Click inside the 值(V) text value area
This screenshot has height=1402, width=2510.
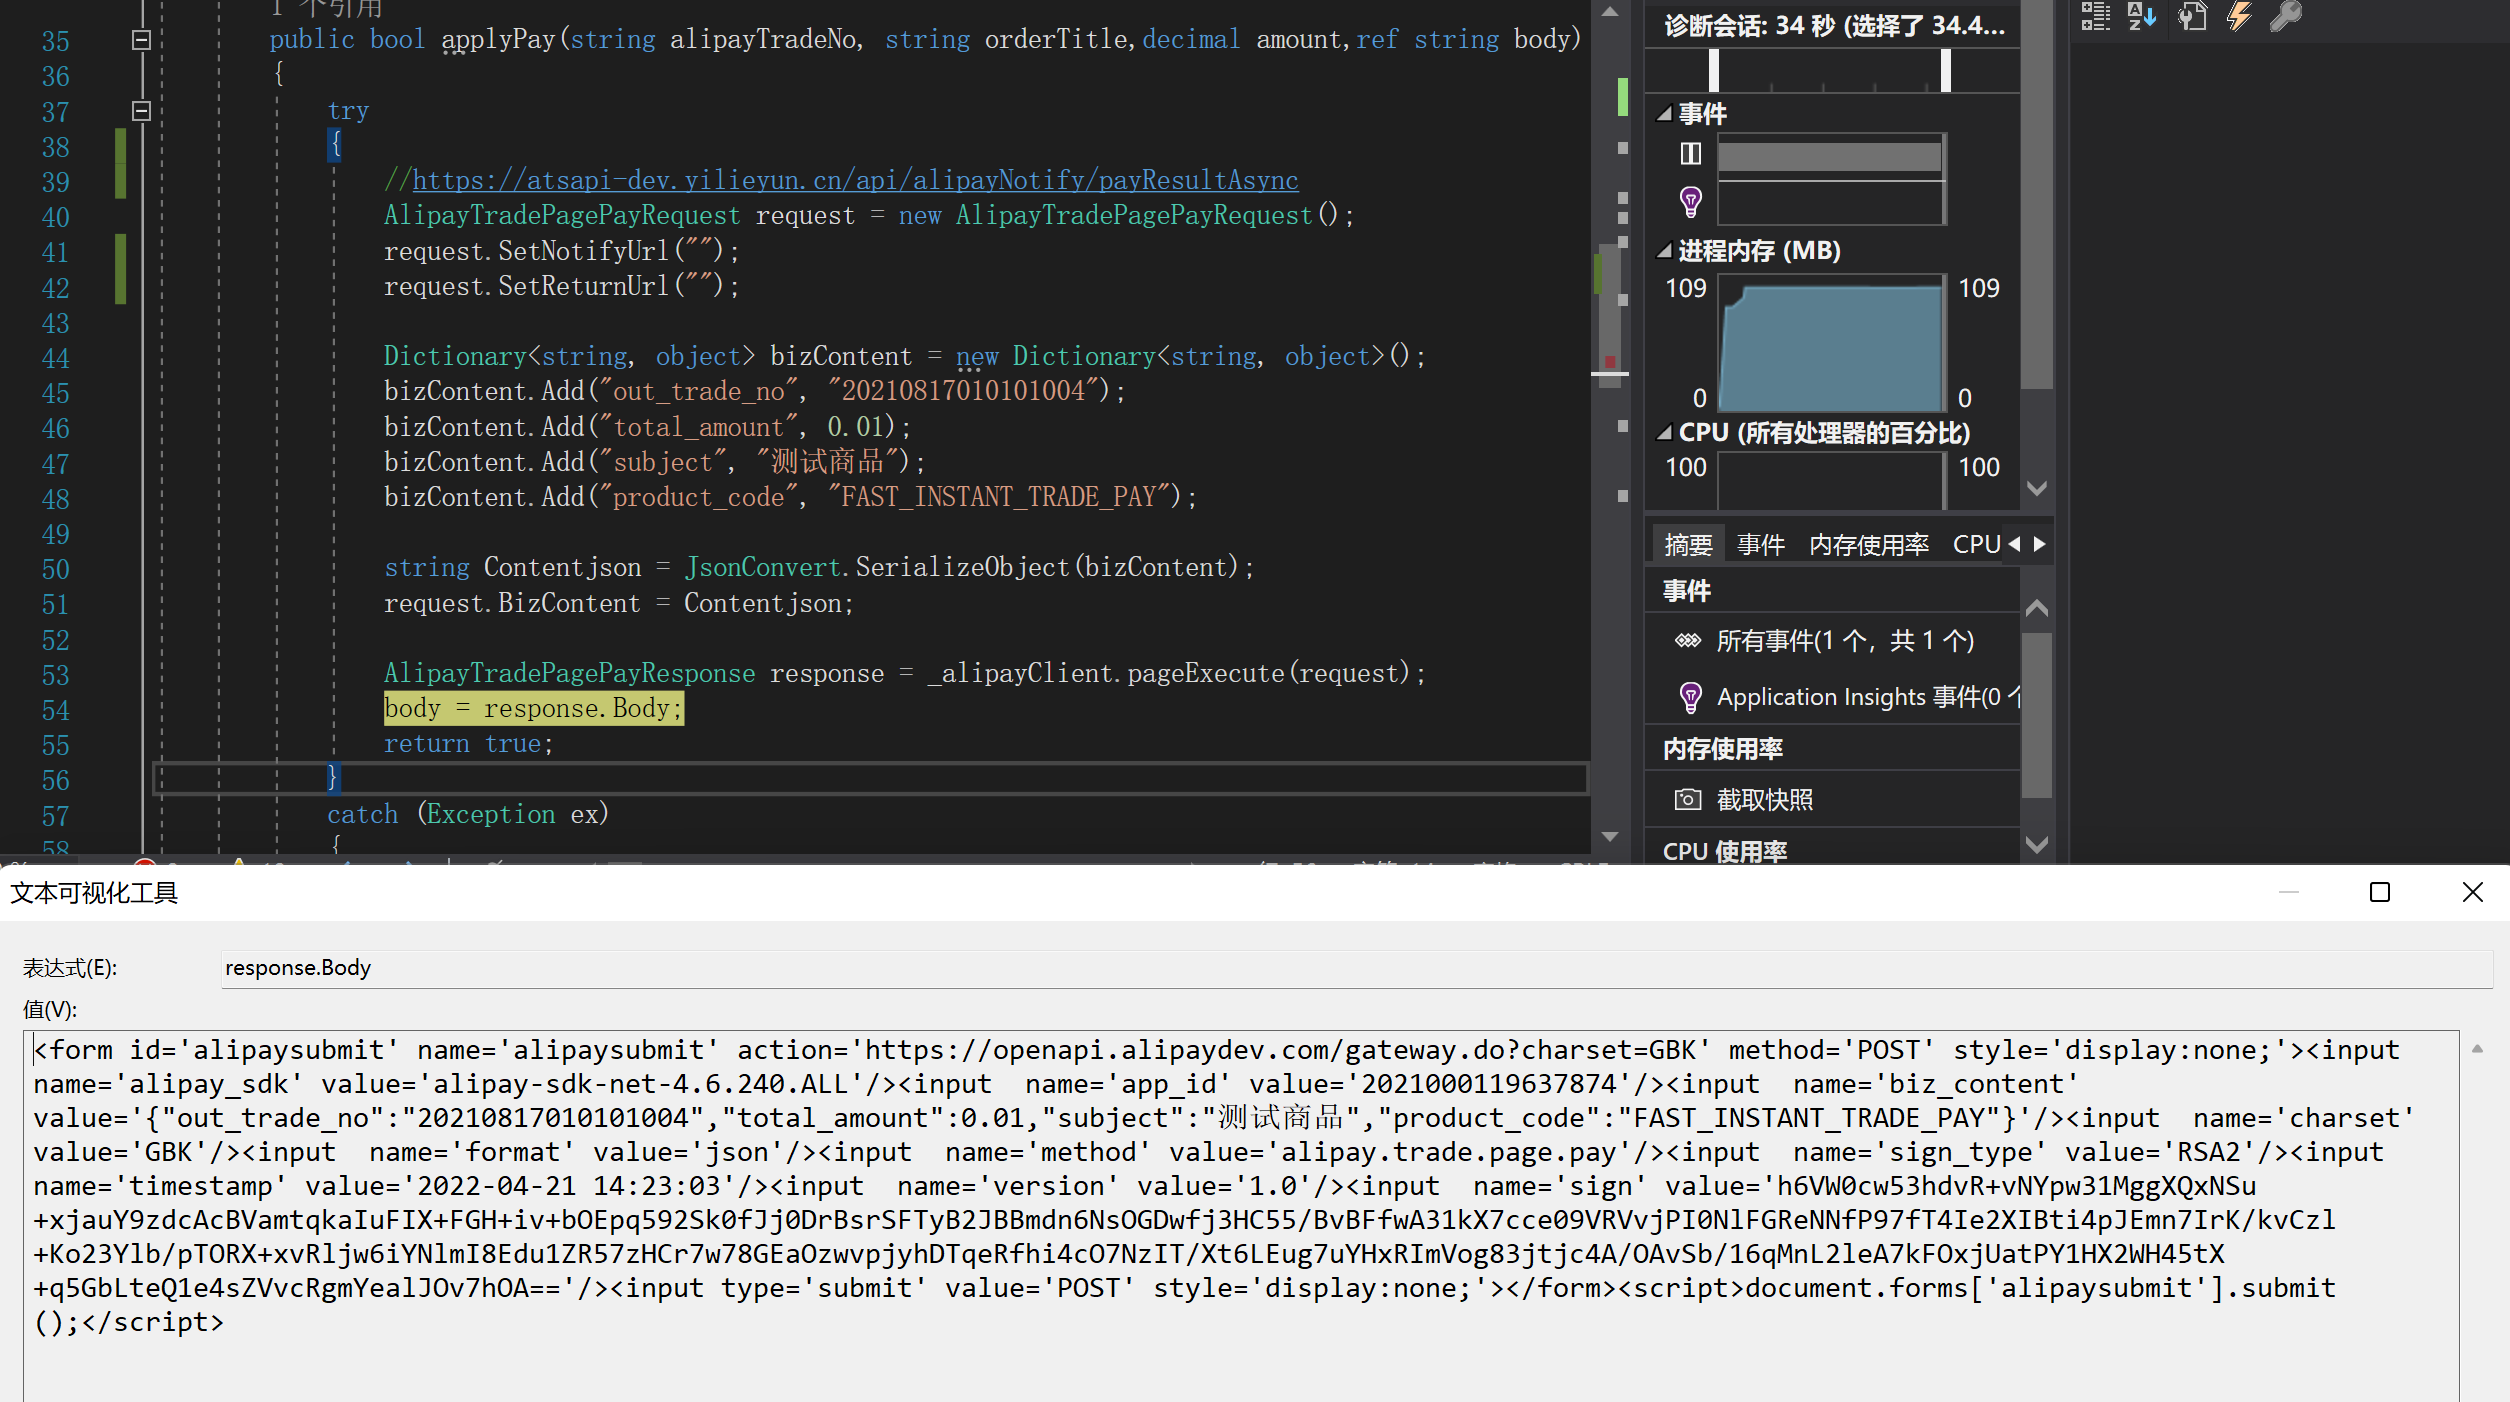coord(1240,1215)
